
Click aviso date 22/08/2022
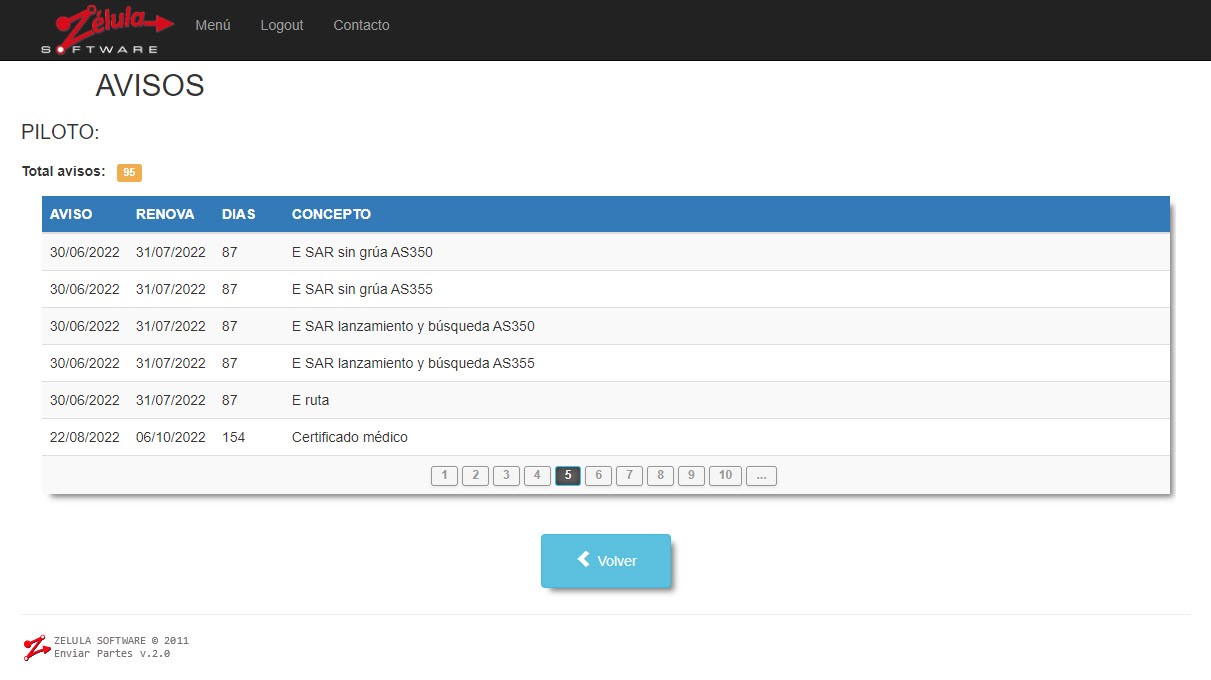[x=85, y=437]
